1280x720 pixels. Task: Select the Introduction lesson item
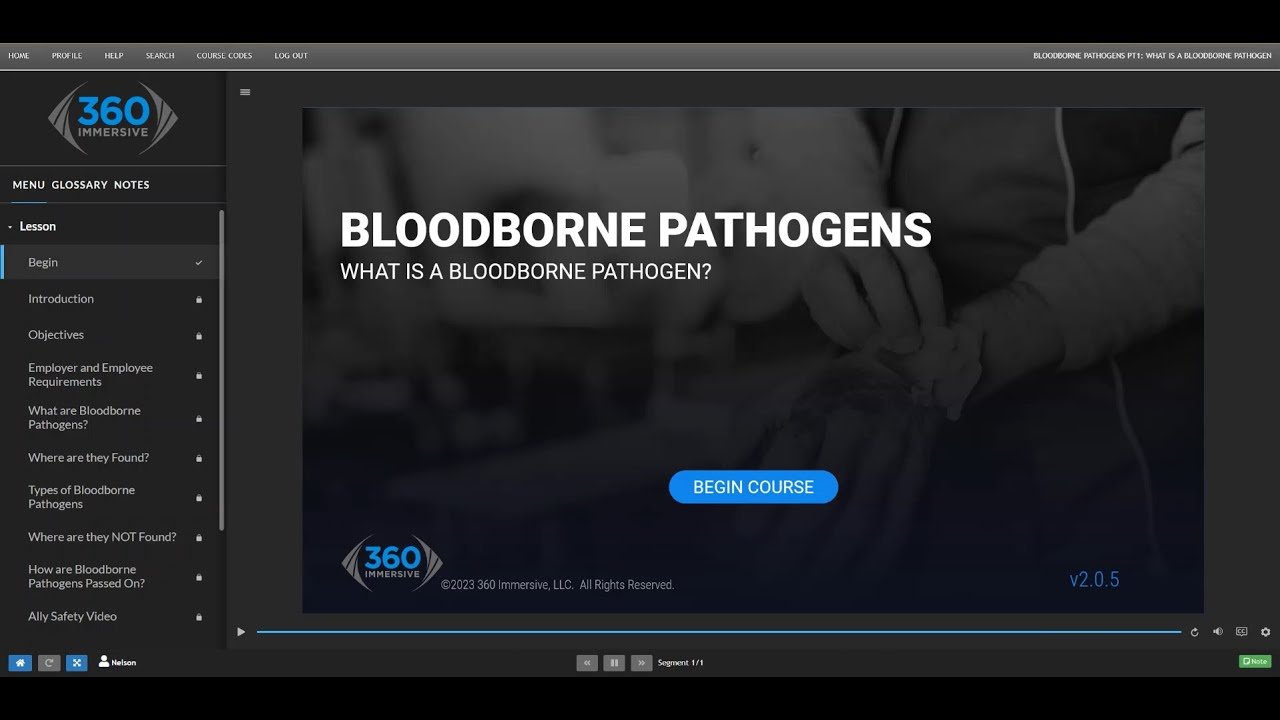[x=61, y=299]
